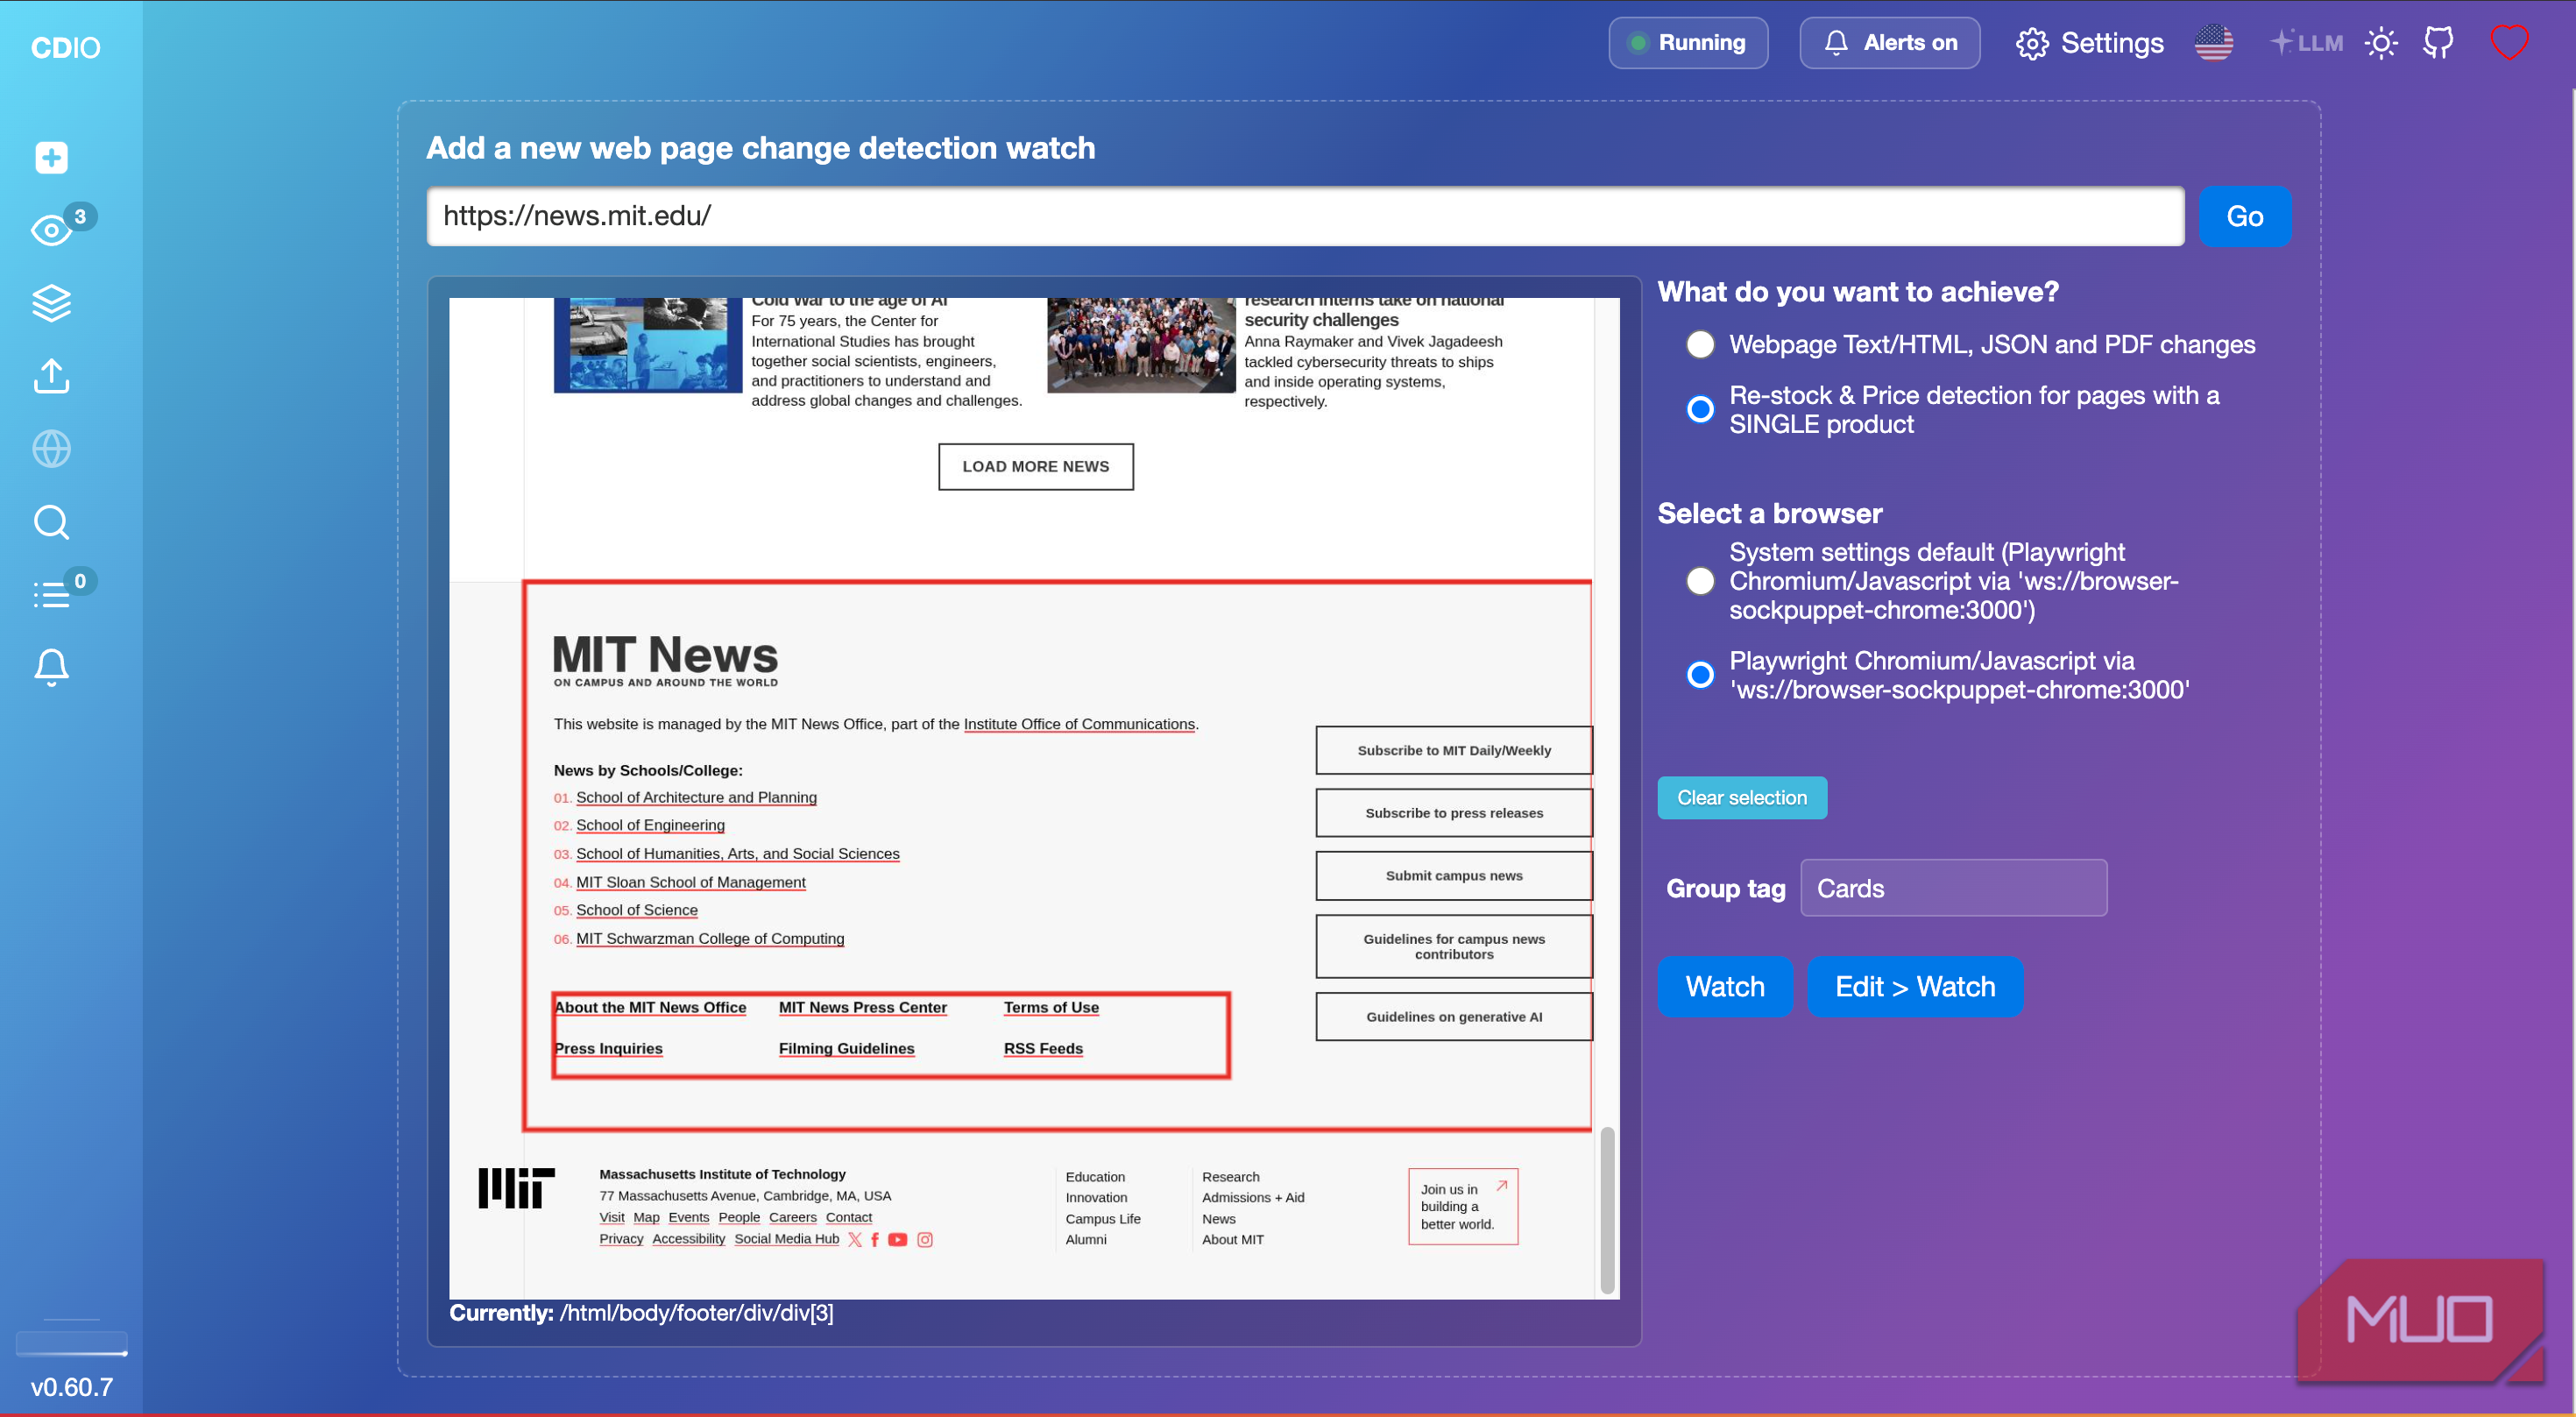Click the CDIO logo
Viewport: 2576px width, 1417px height.
(65, 47)
